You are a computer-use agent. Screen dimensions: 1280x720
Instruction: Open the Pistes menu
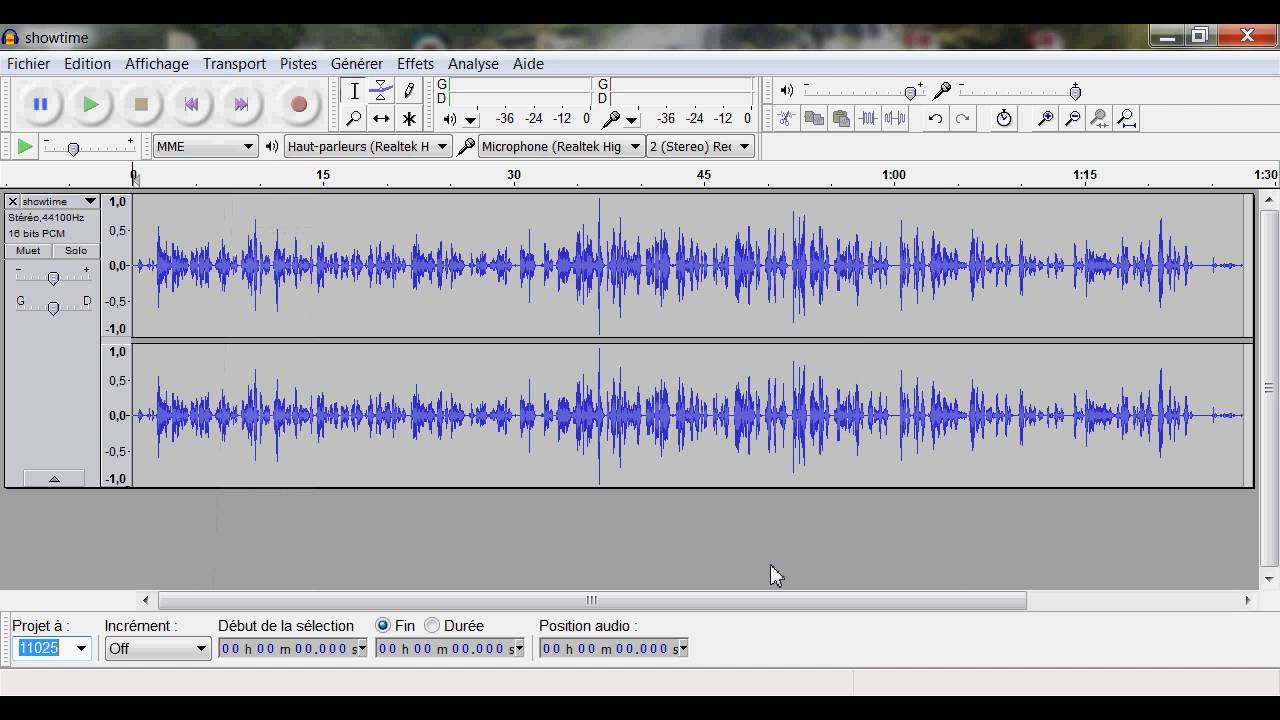(x=298, y=63)
